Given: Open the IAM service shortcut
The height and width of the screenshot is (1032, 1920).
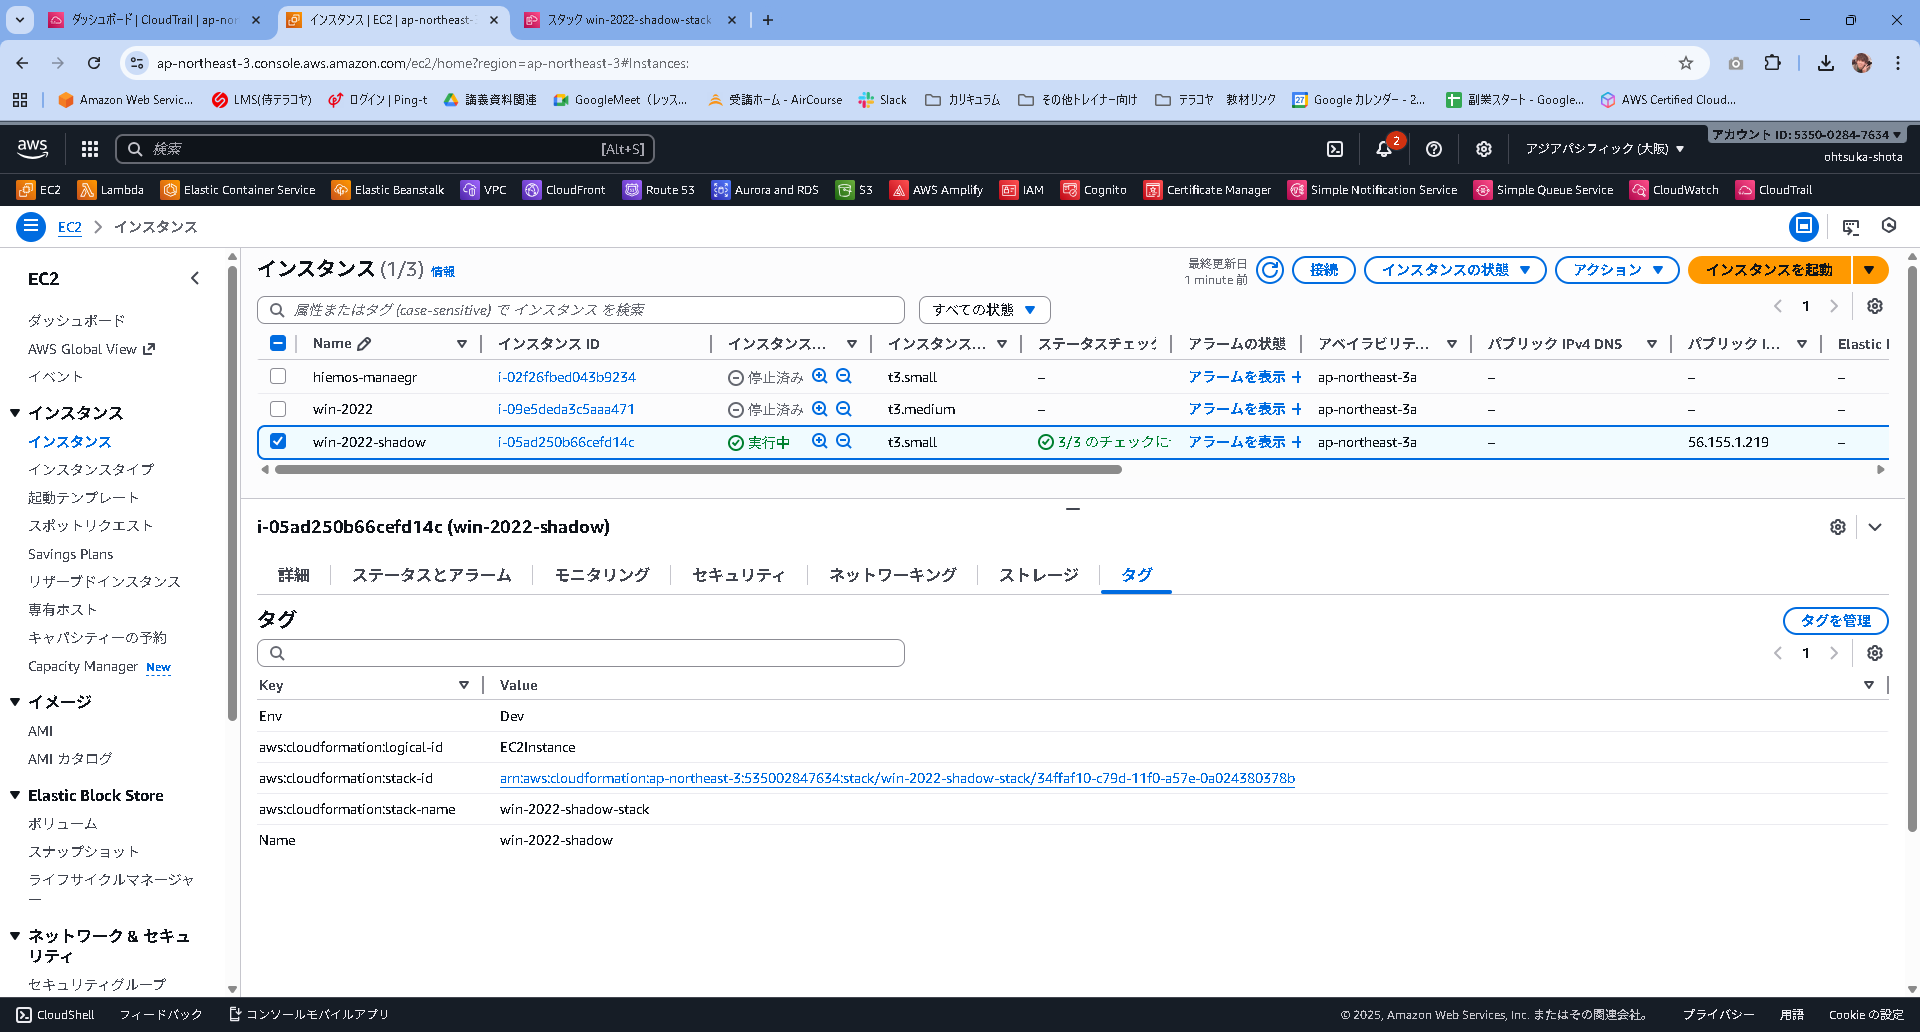Looking at the screenshot, I should [1022, 190].
